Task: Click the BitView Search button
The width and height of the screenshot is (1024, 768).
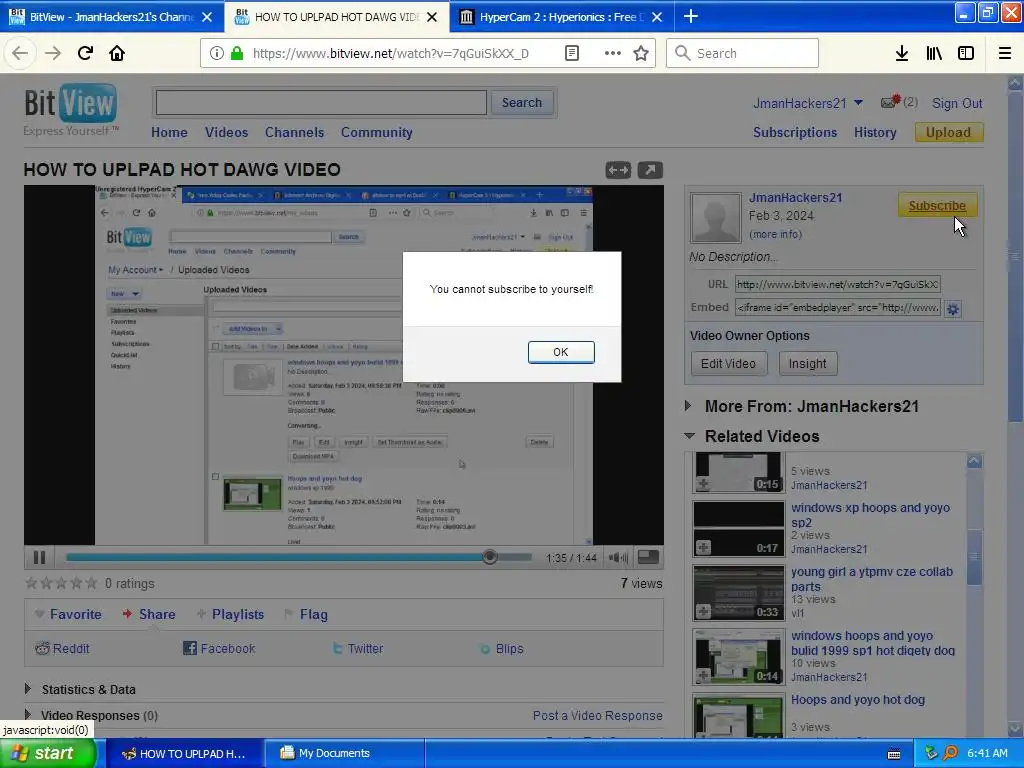Action: pyautogui.click(x=522, y=103)
